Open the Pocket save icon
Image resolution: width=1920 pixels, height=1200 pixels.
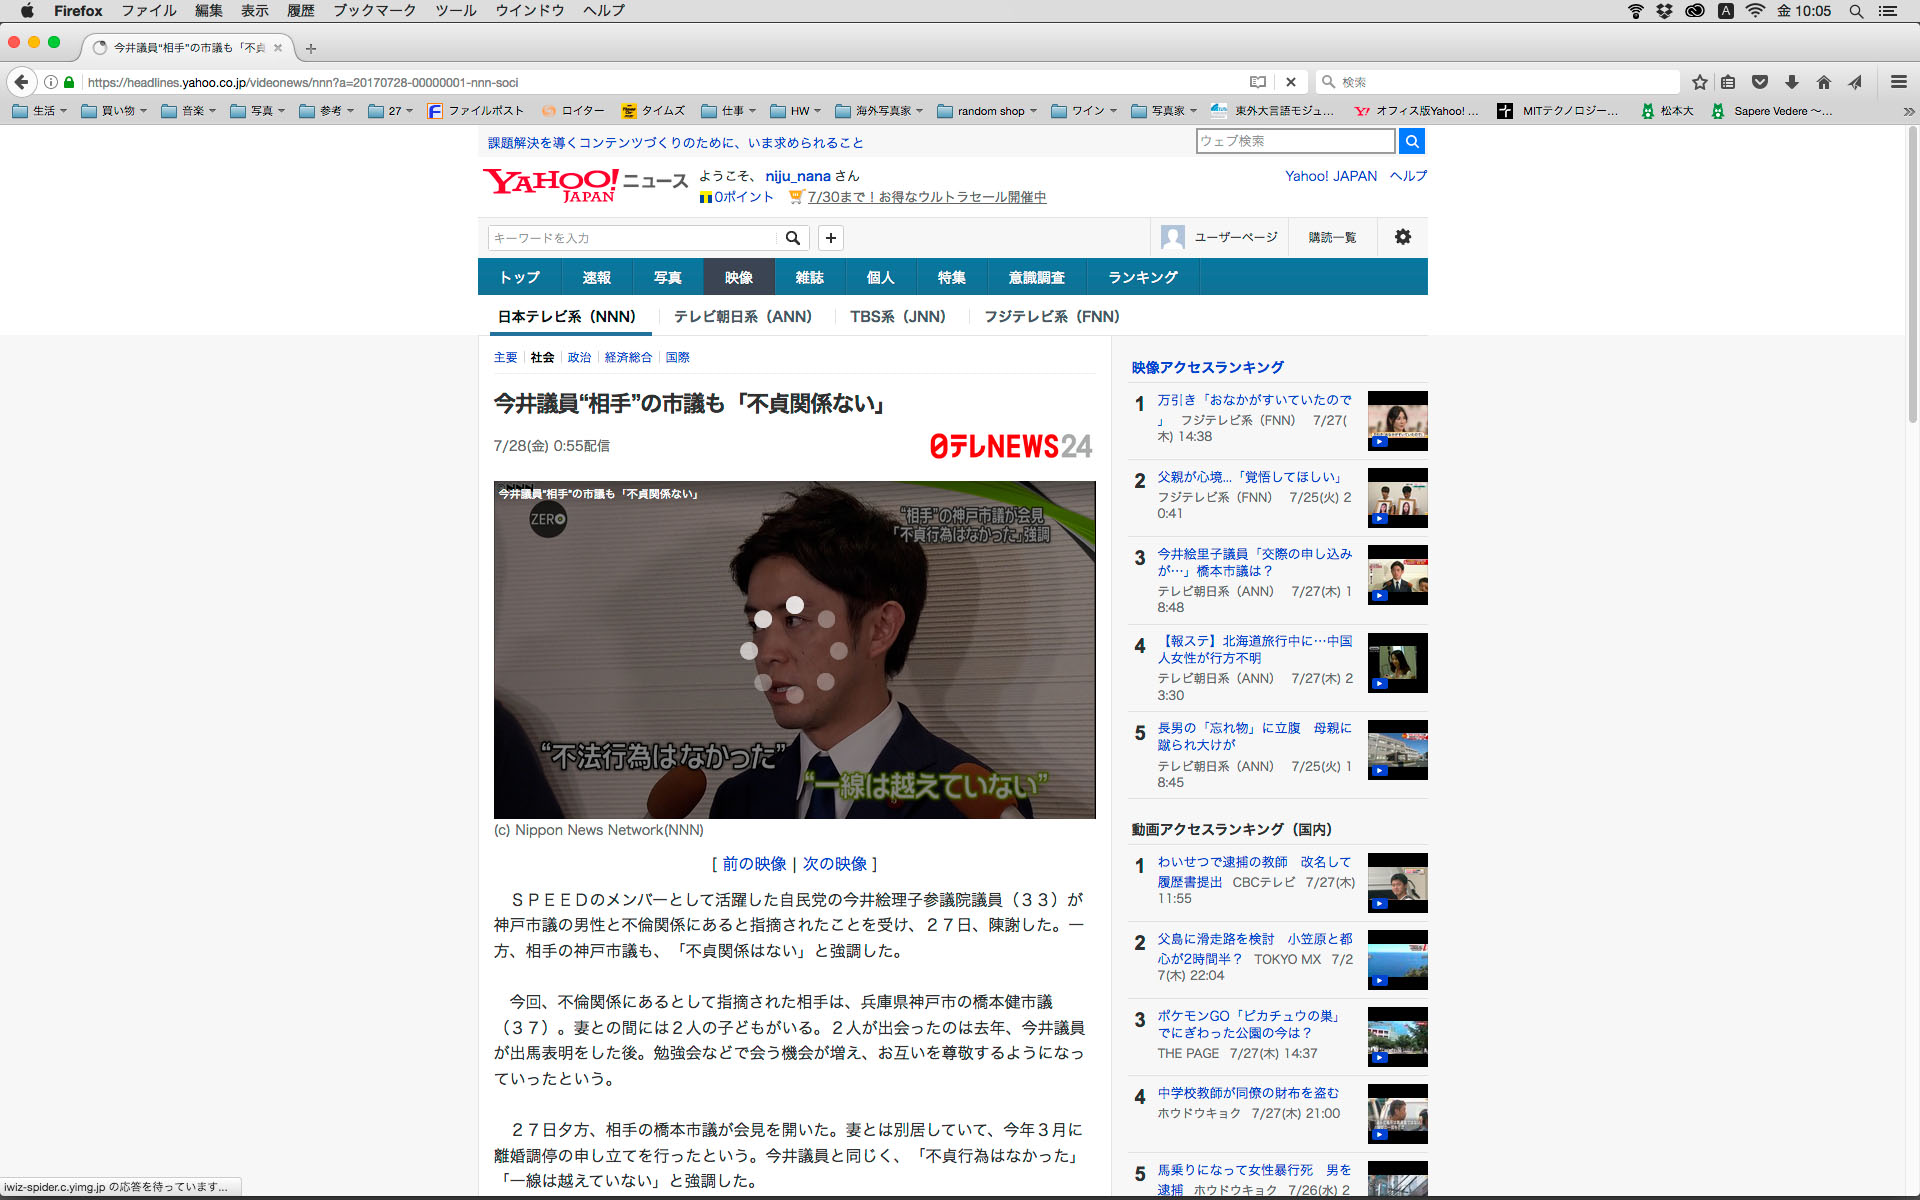pyautogui.click(x=1760, y=82)
